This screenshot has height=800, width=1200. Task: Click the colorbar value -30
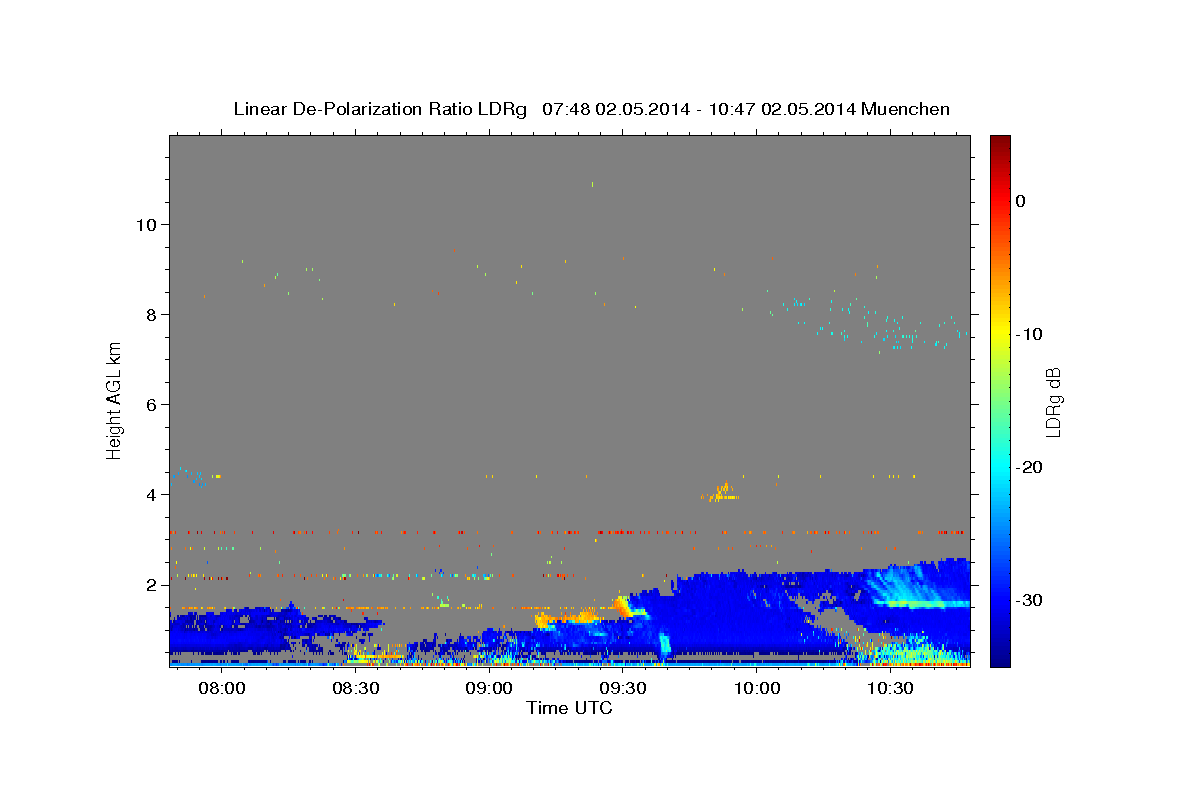(x=1029, y=600)
